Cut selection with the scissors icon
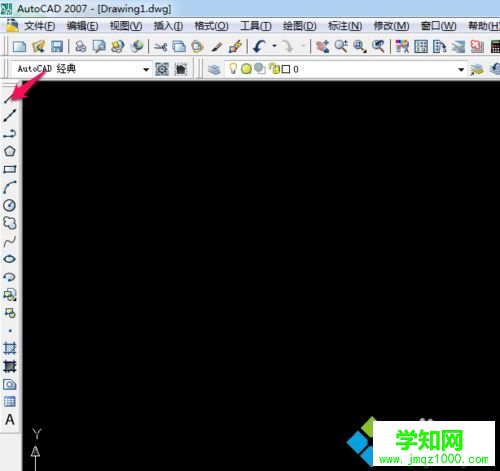Screen dimensions: 500x471 point(160,47)
